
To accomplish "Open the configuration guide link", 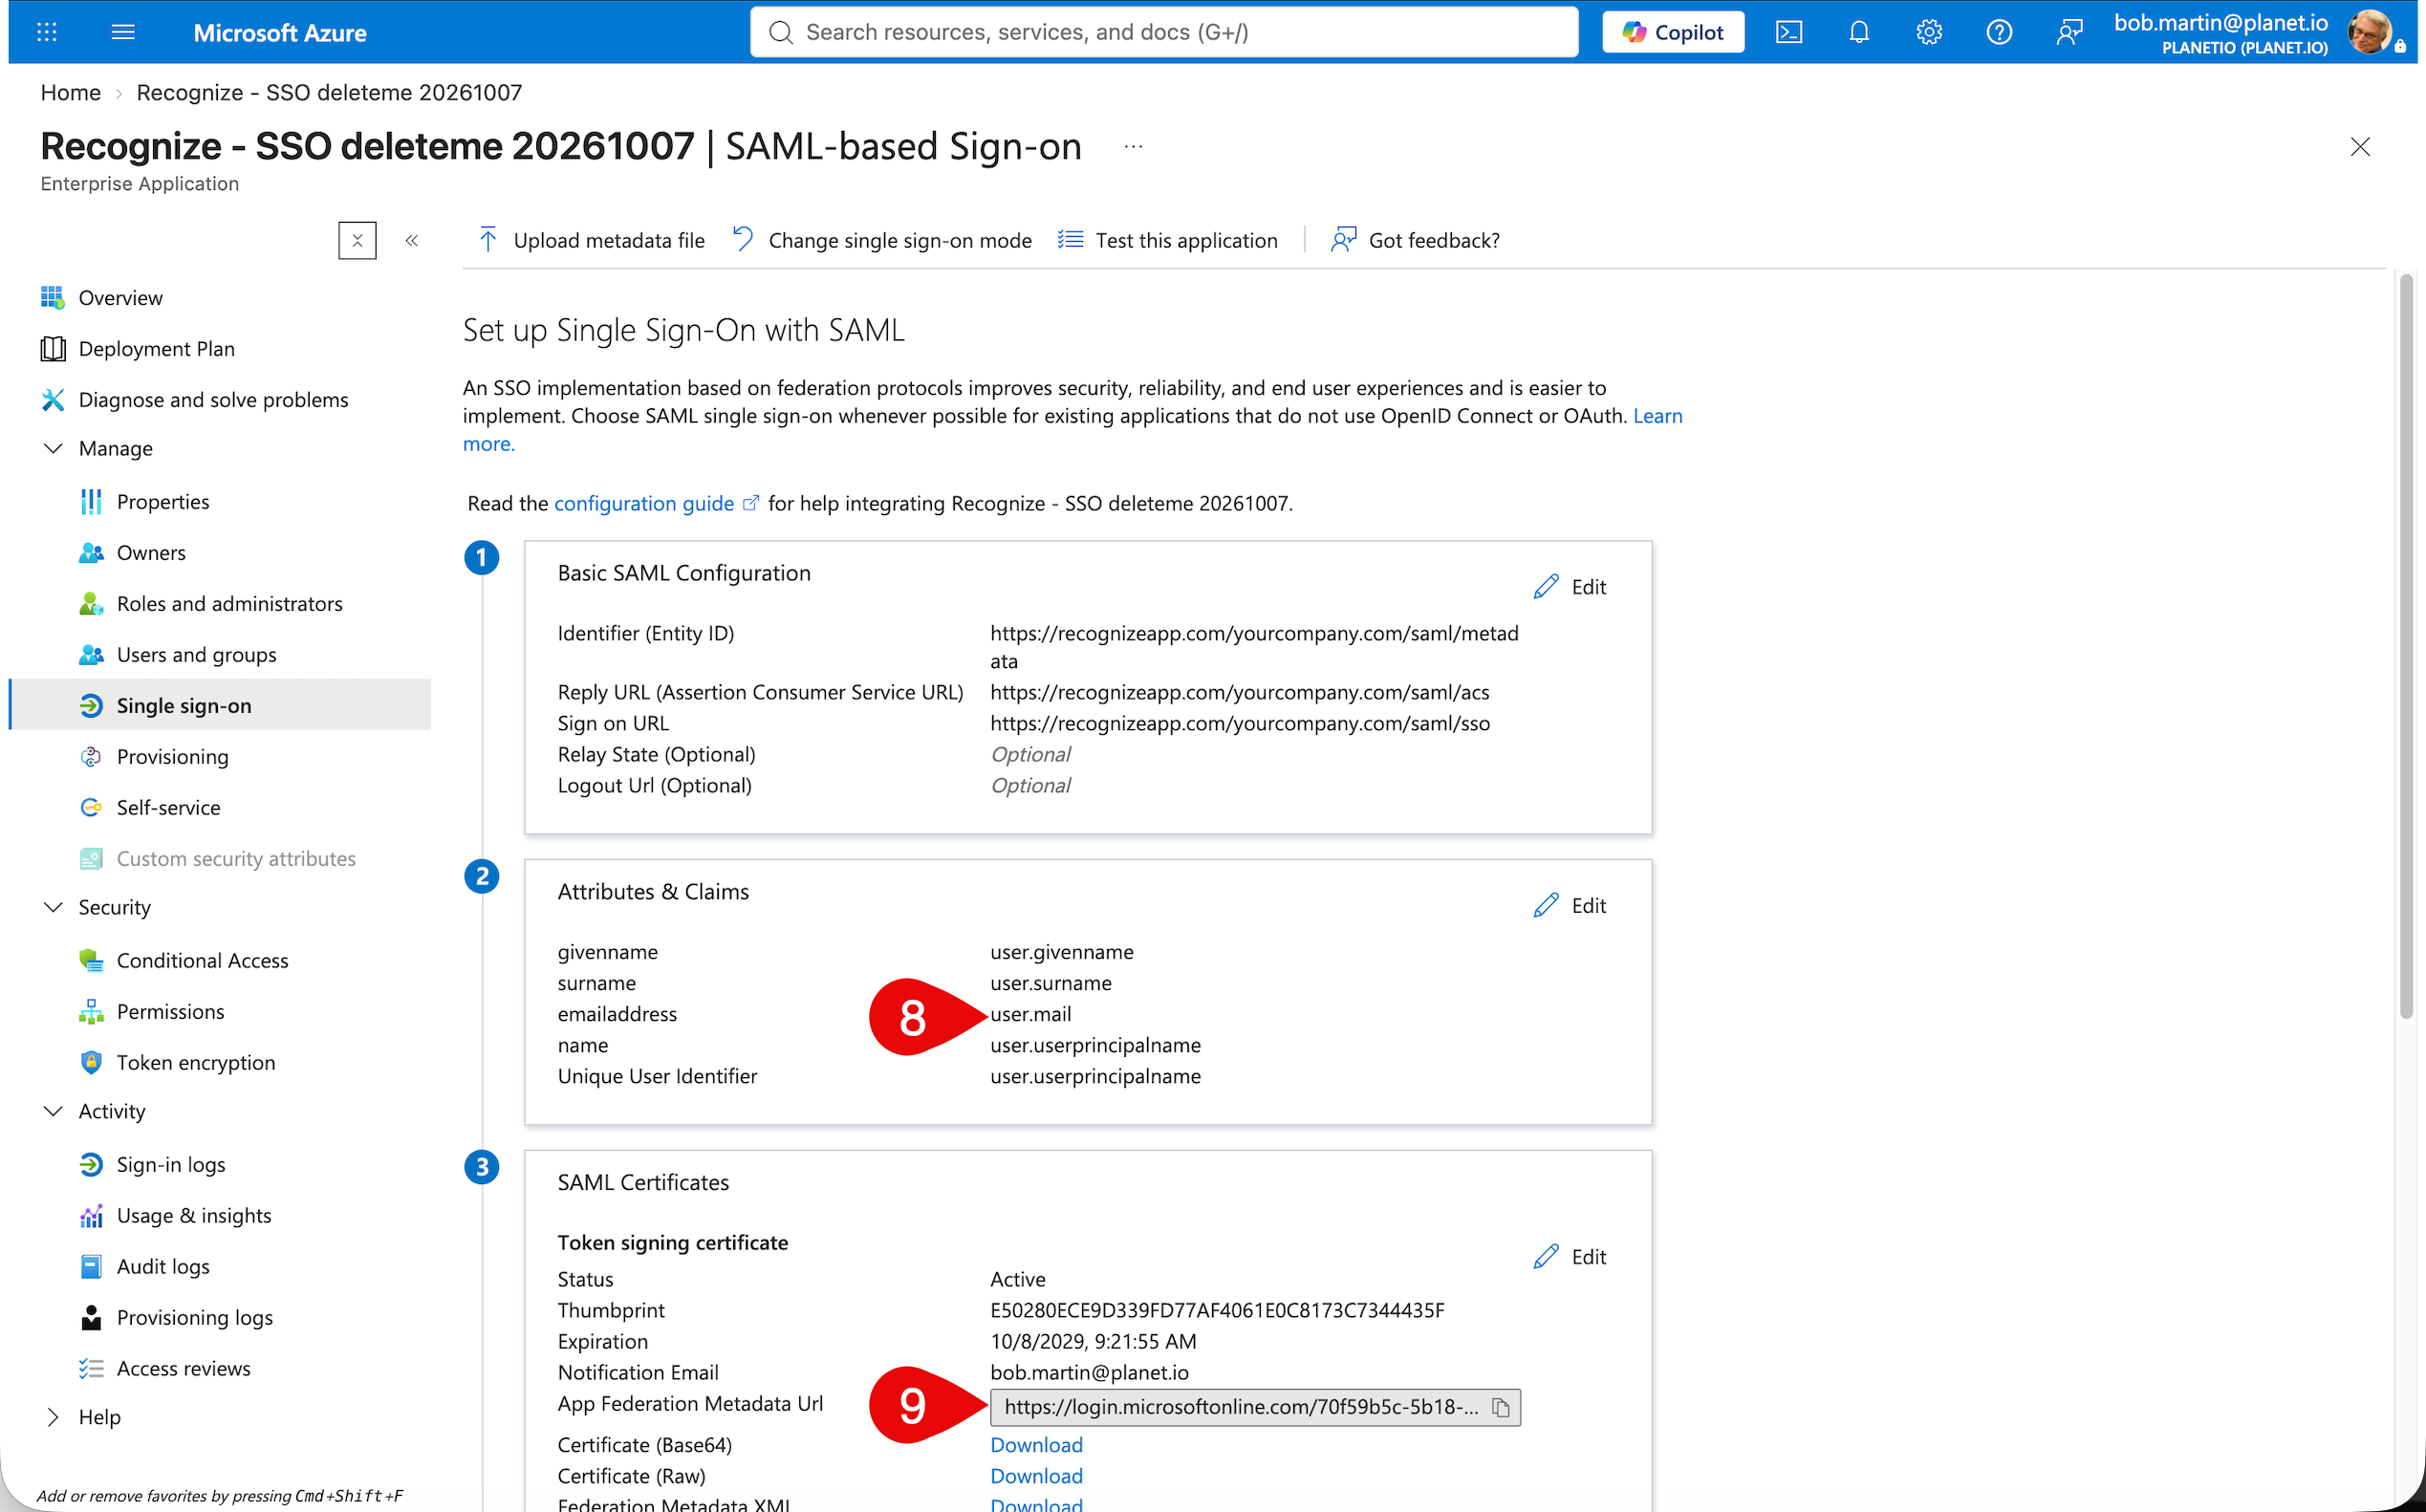I will [x=656, y=503].
